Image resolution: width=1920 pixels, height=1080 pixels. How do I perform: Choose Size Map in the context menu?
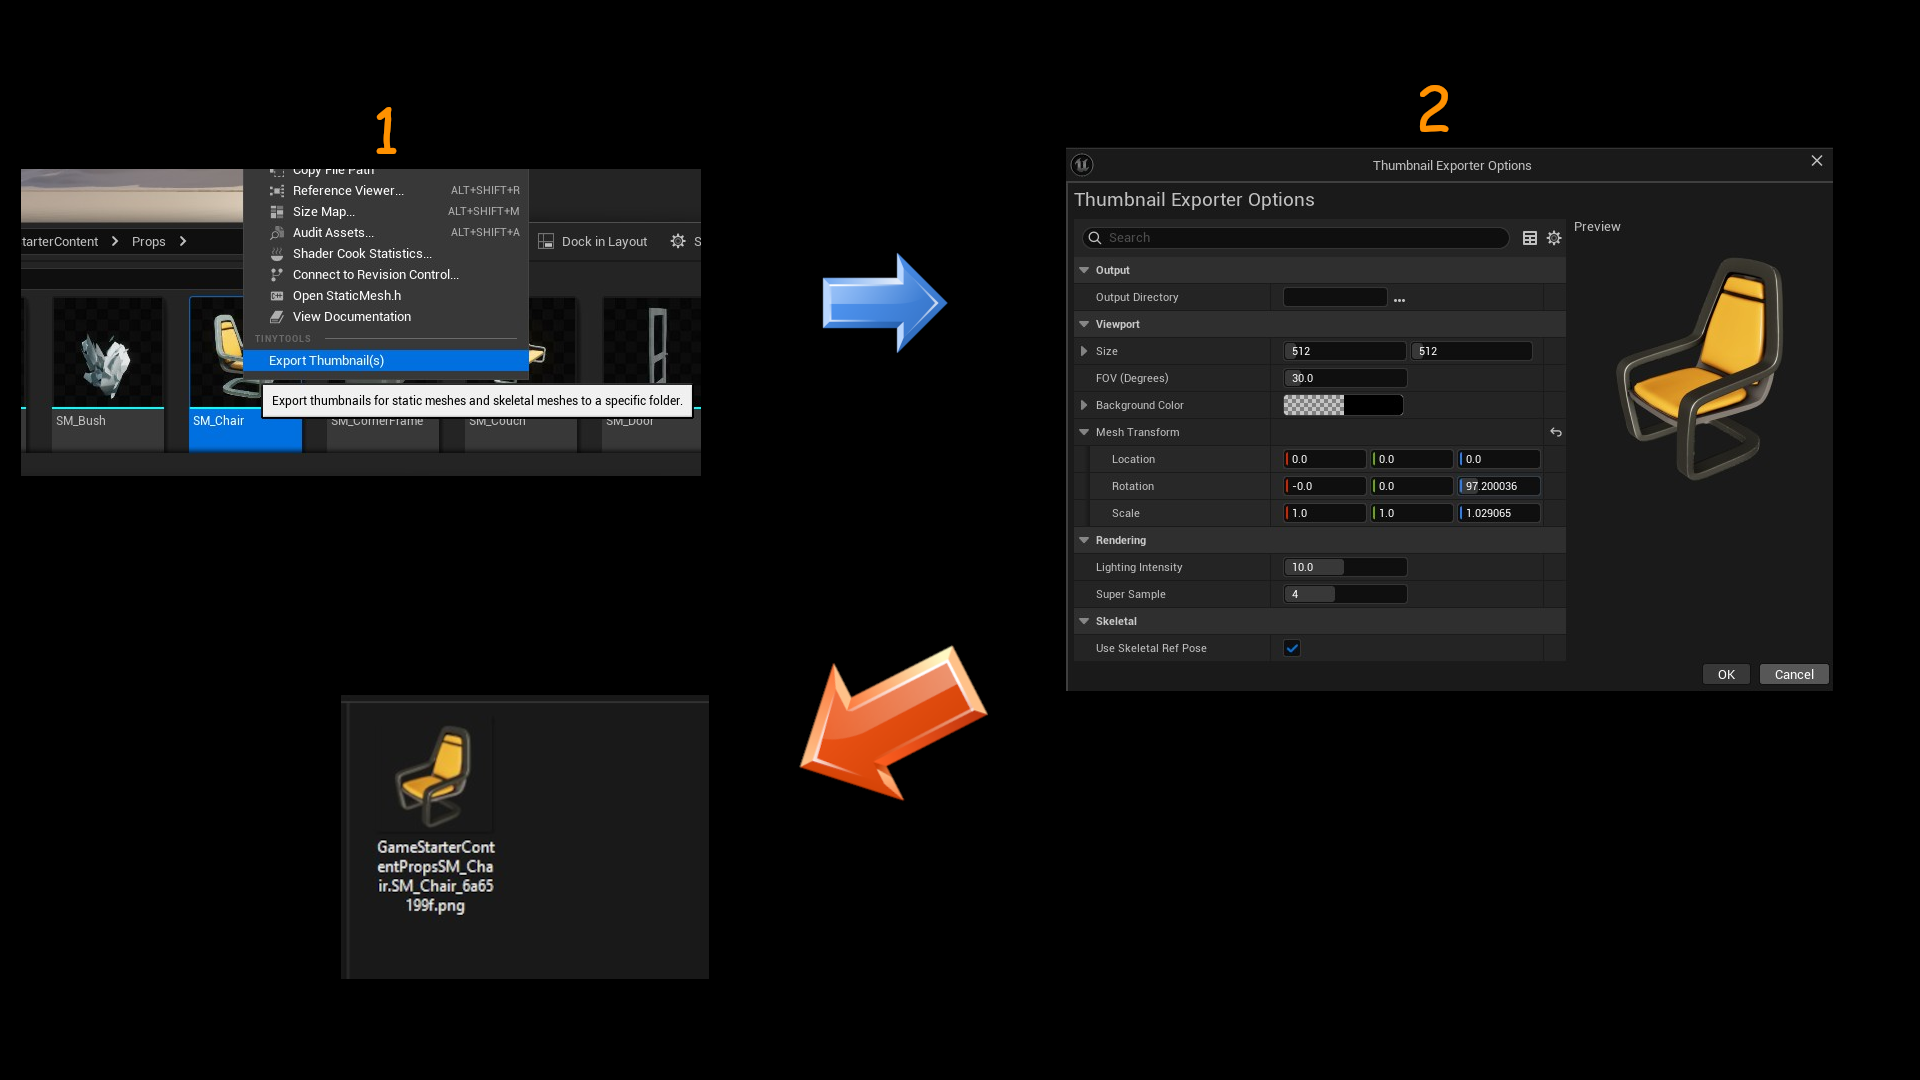point(385,212)
